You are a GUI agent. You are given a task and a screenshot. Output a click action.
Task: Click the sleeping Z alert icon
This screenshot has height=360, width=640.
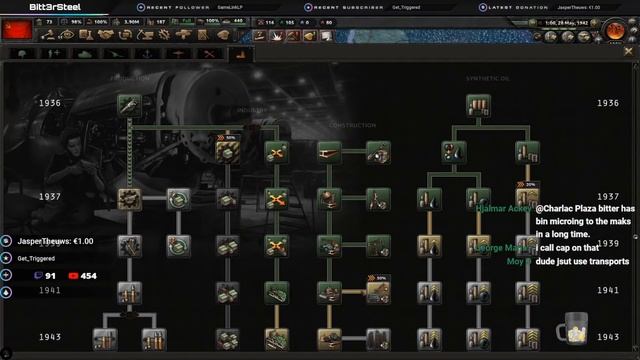click(260, 36)
